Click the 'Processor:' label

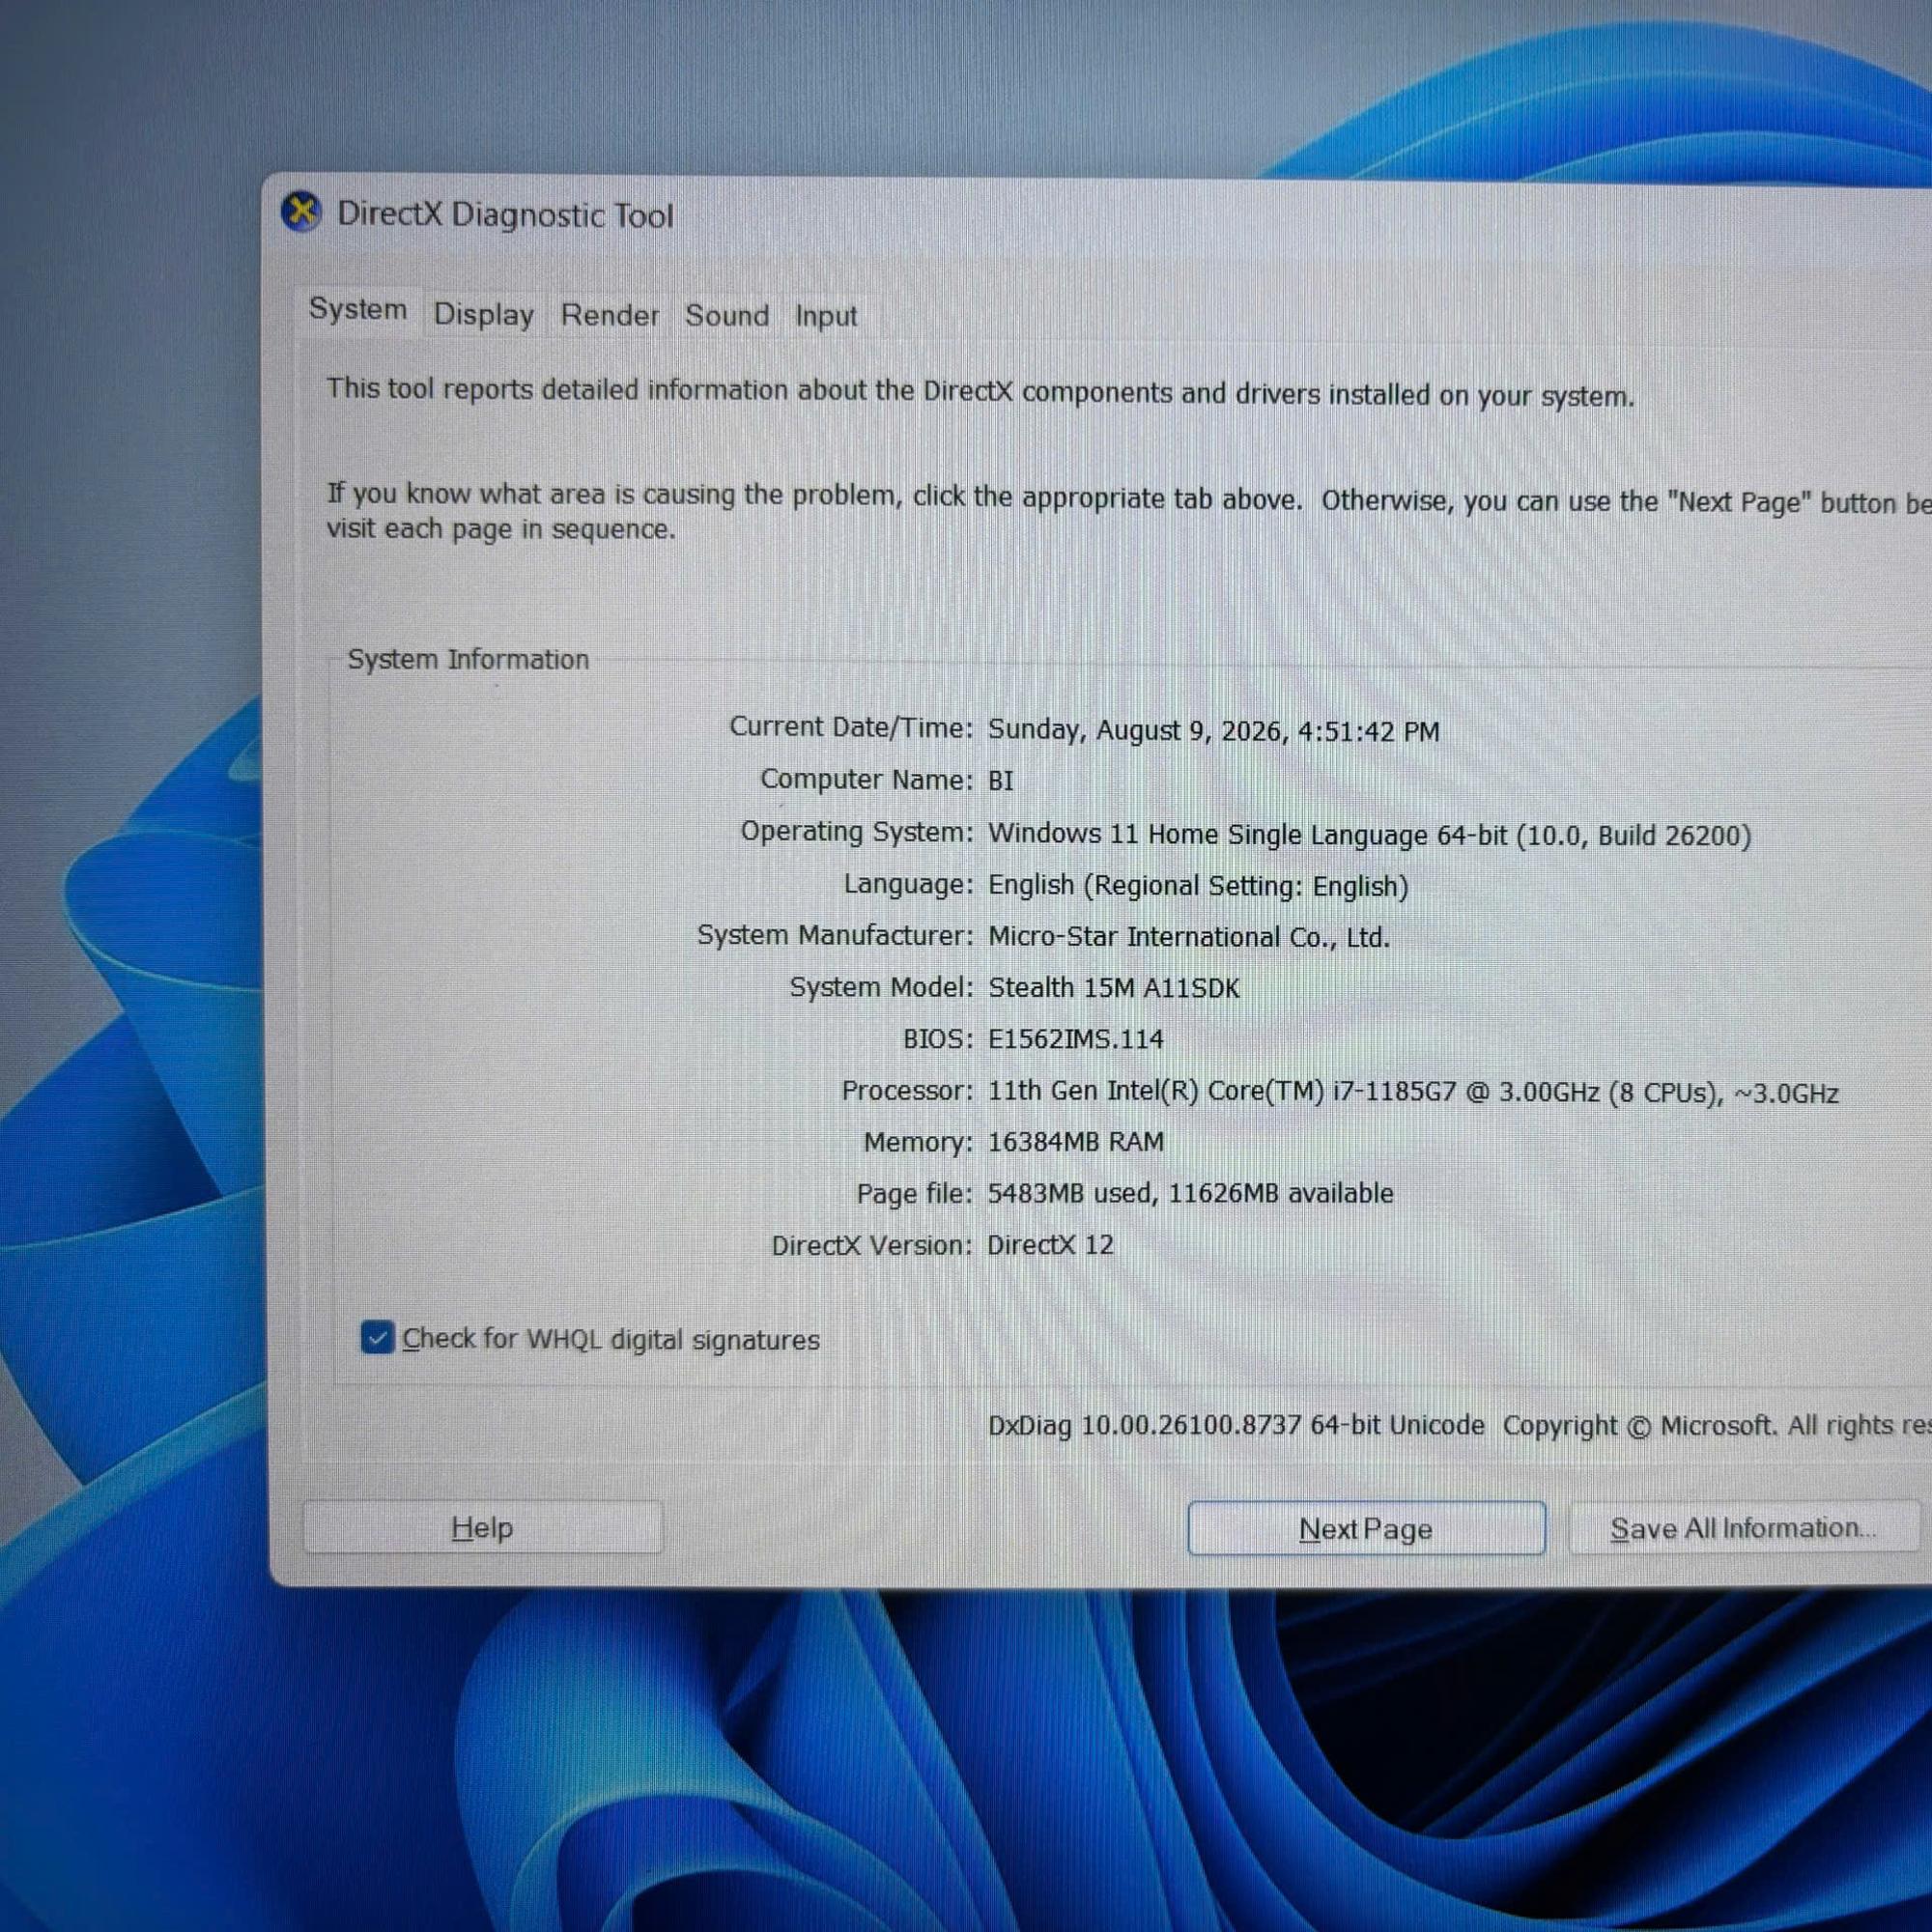(x=907, y=1090)
